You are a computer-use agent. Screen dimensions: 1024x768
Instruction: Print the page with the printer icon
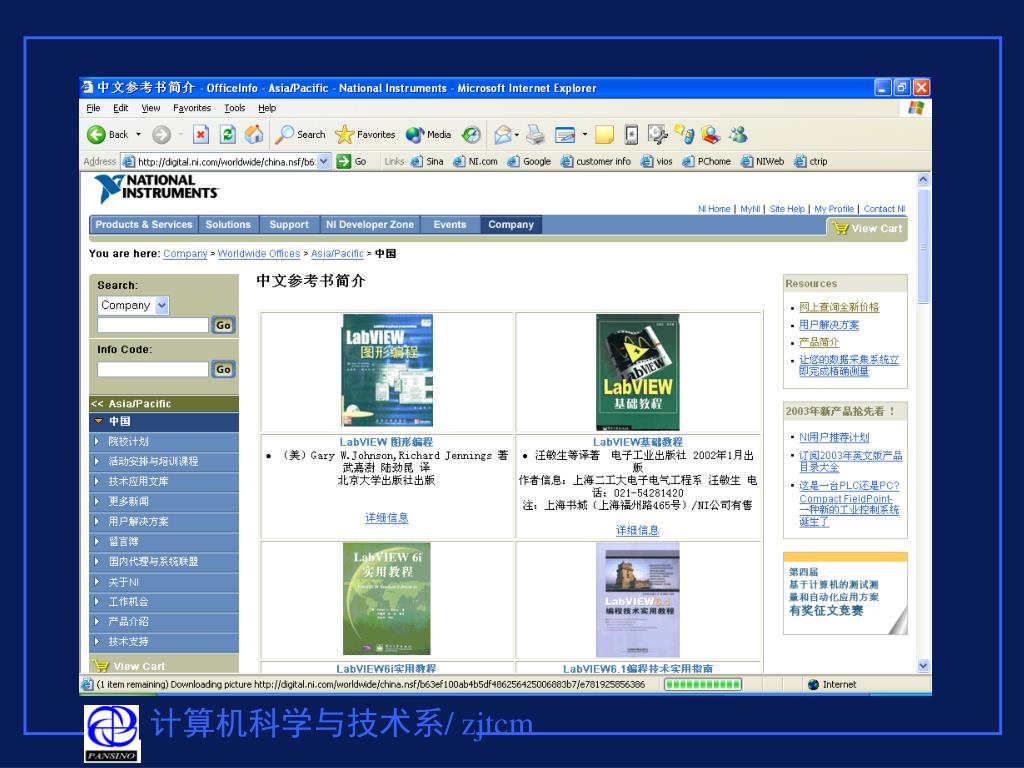(536, 135)
